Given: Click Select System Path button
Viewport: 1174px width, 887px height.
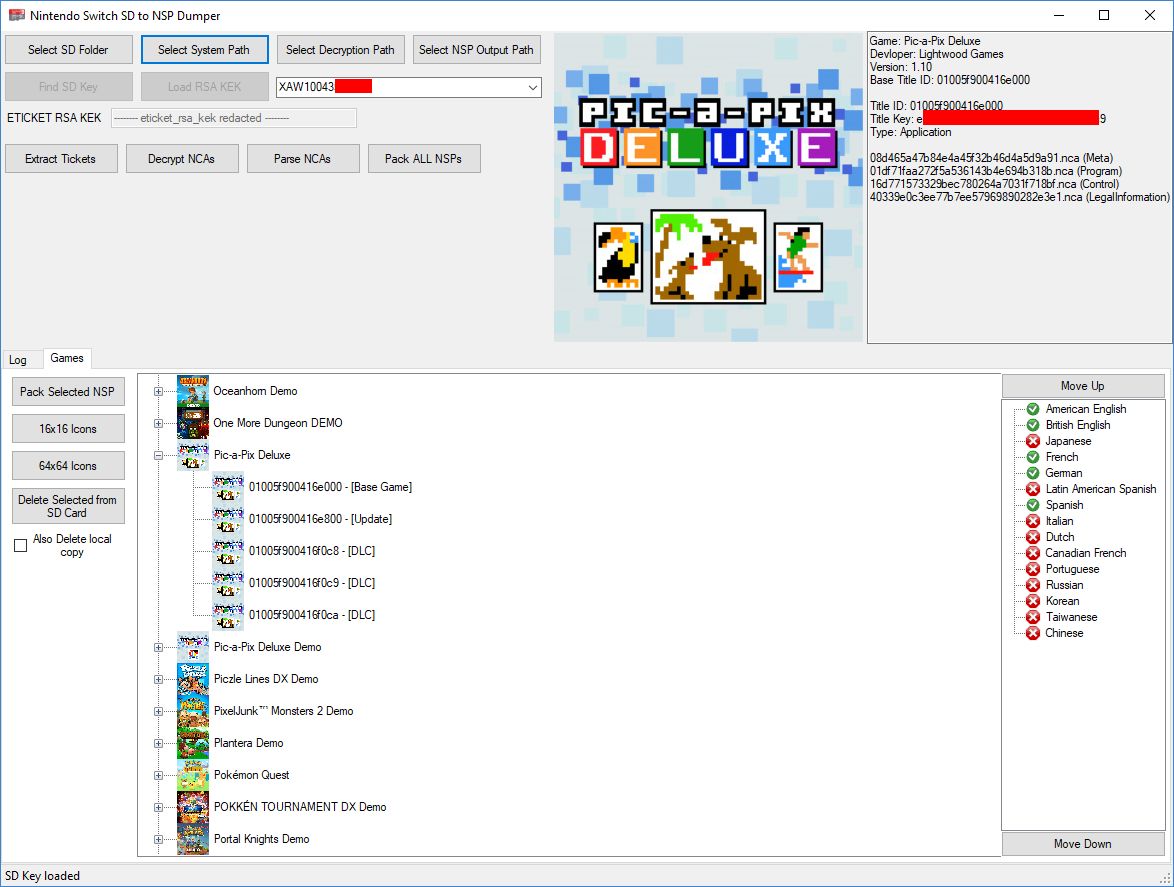Looking at the screenshot, I should coord(204,50).
